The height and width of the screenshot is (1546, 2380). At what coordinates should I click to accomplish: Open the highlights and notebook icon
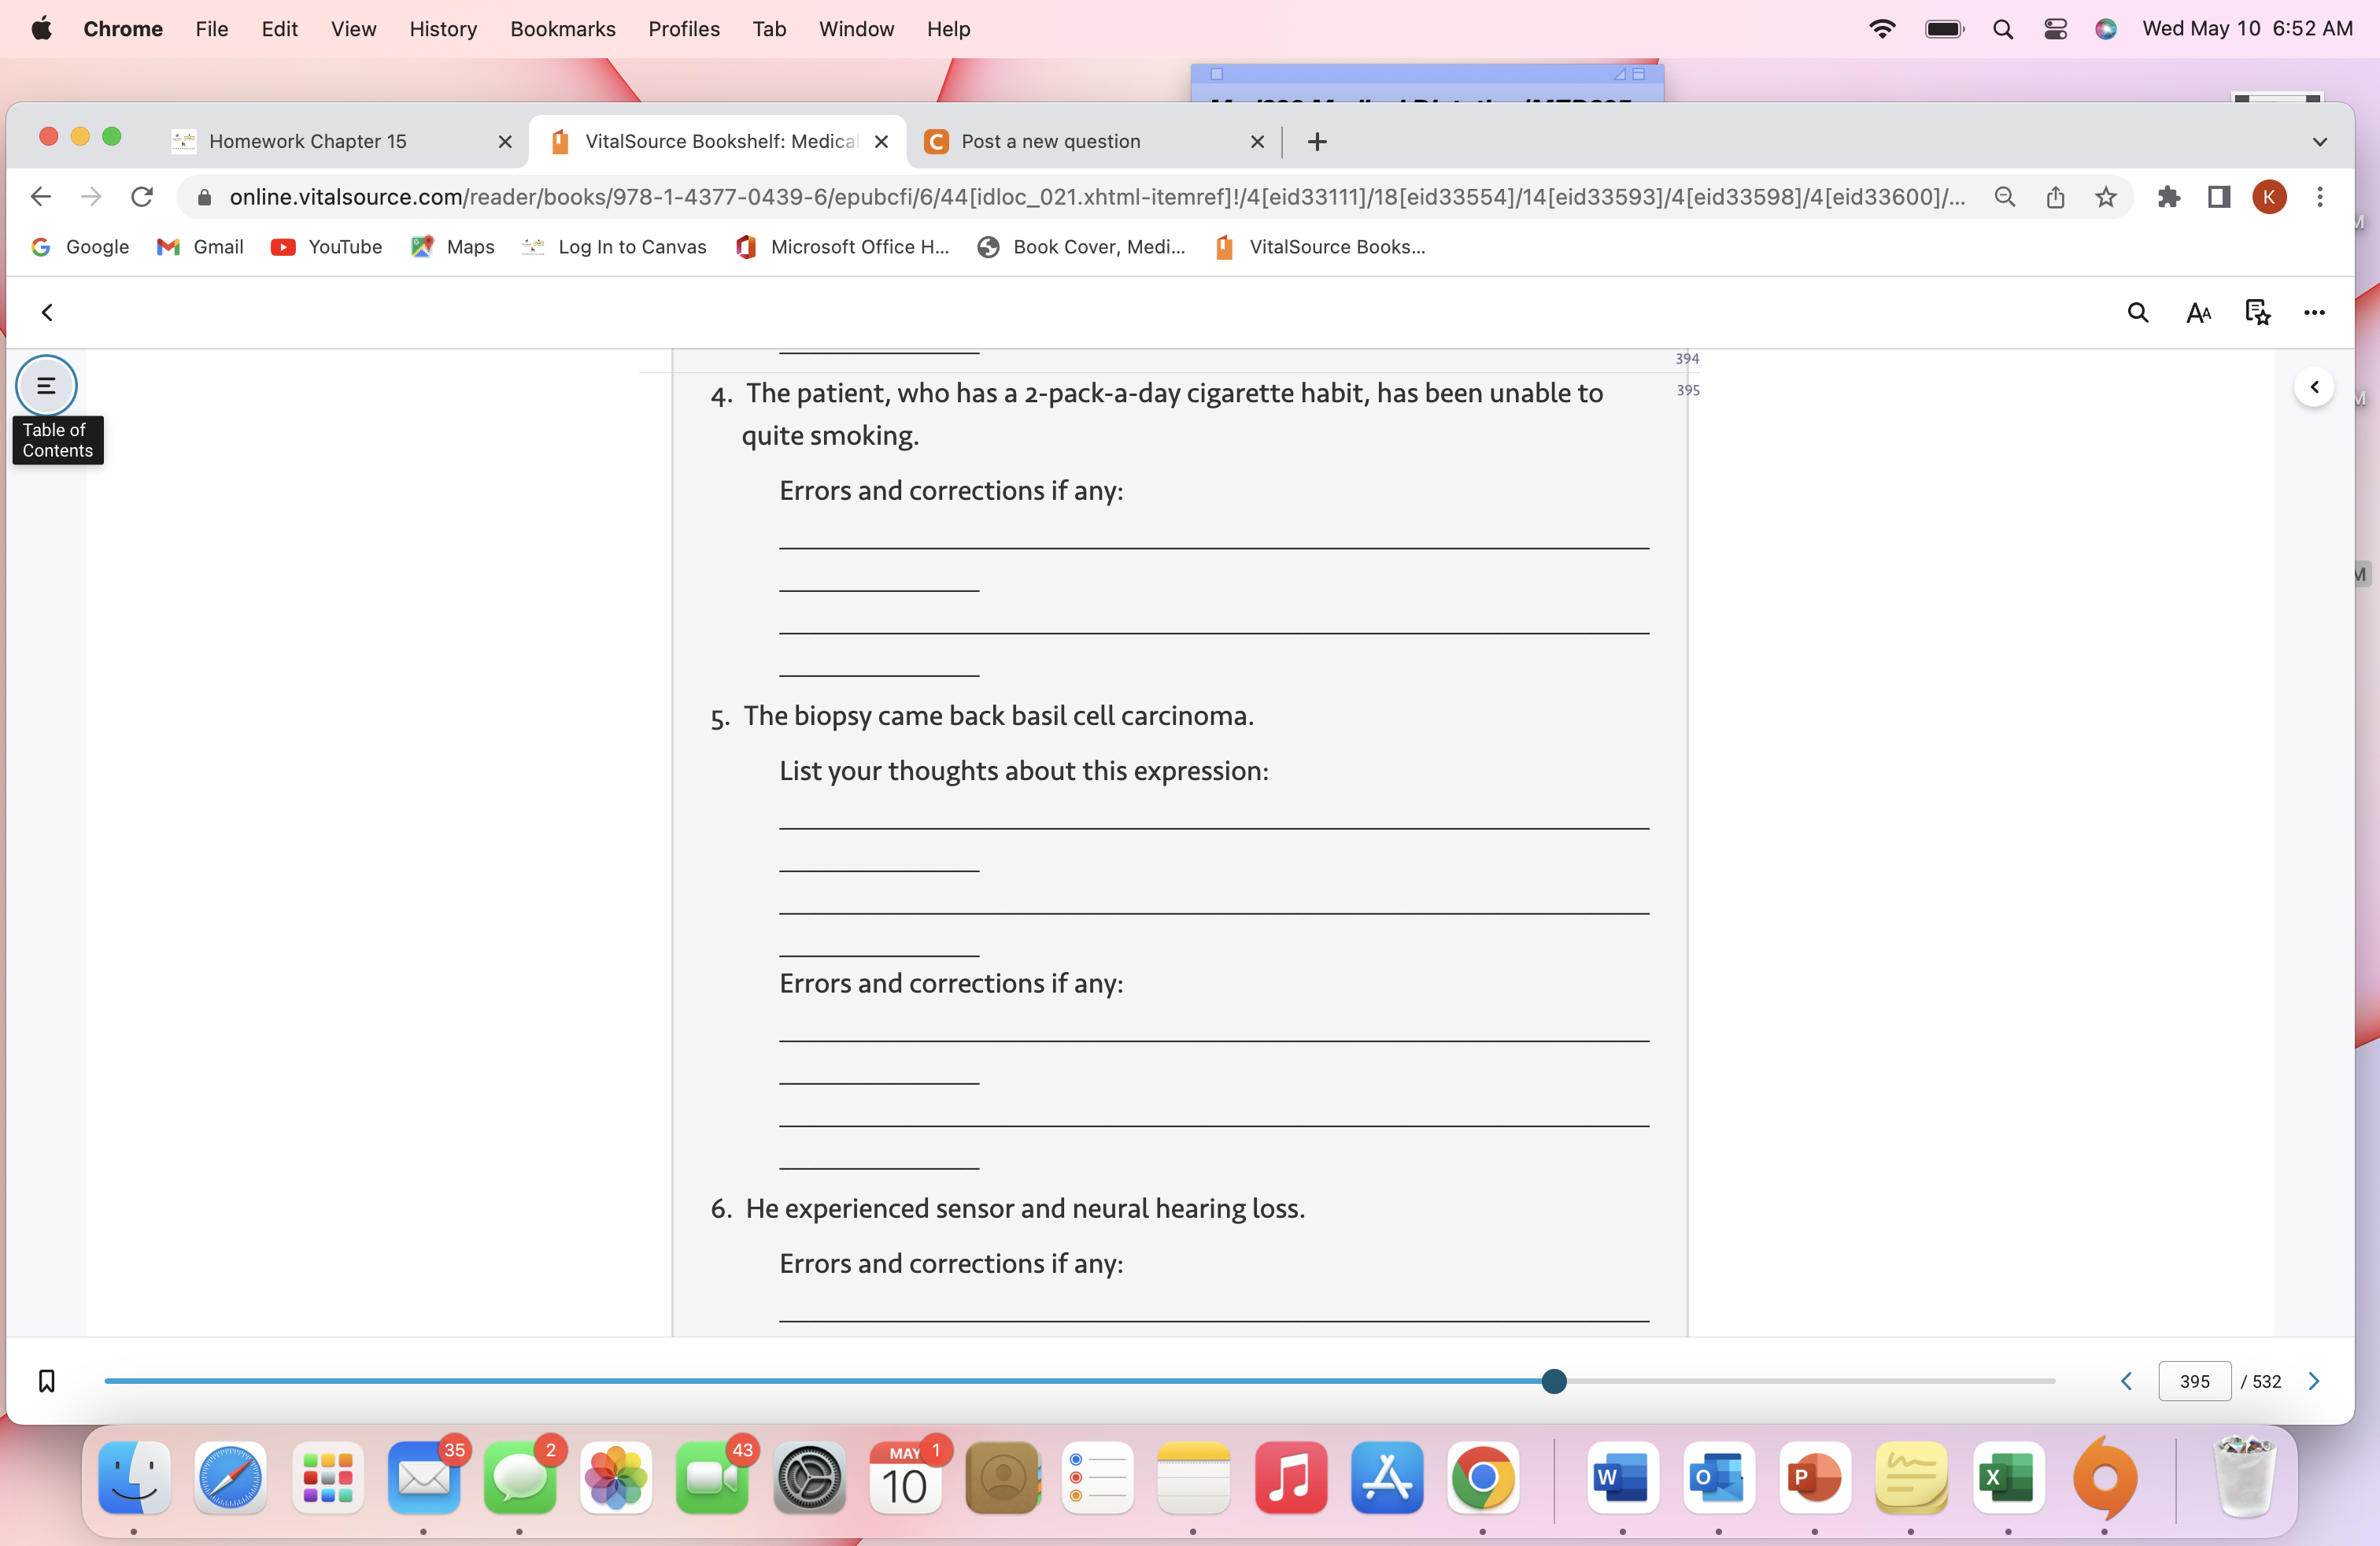[2257, 313]
